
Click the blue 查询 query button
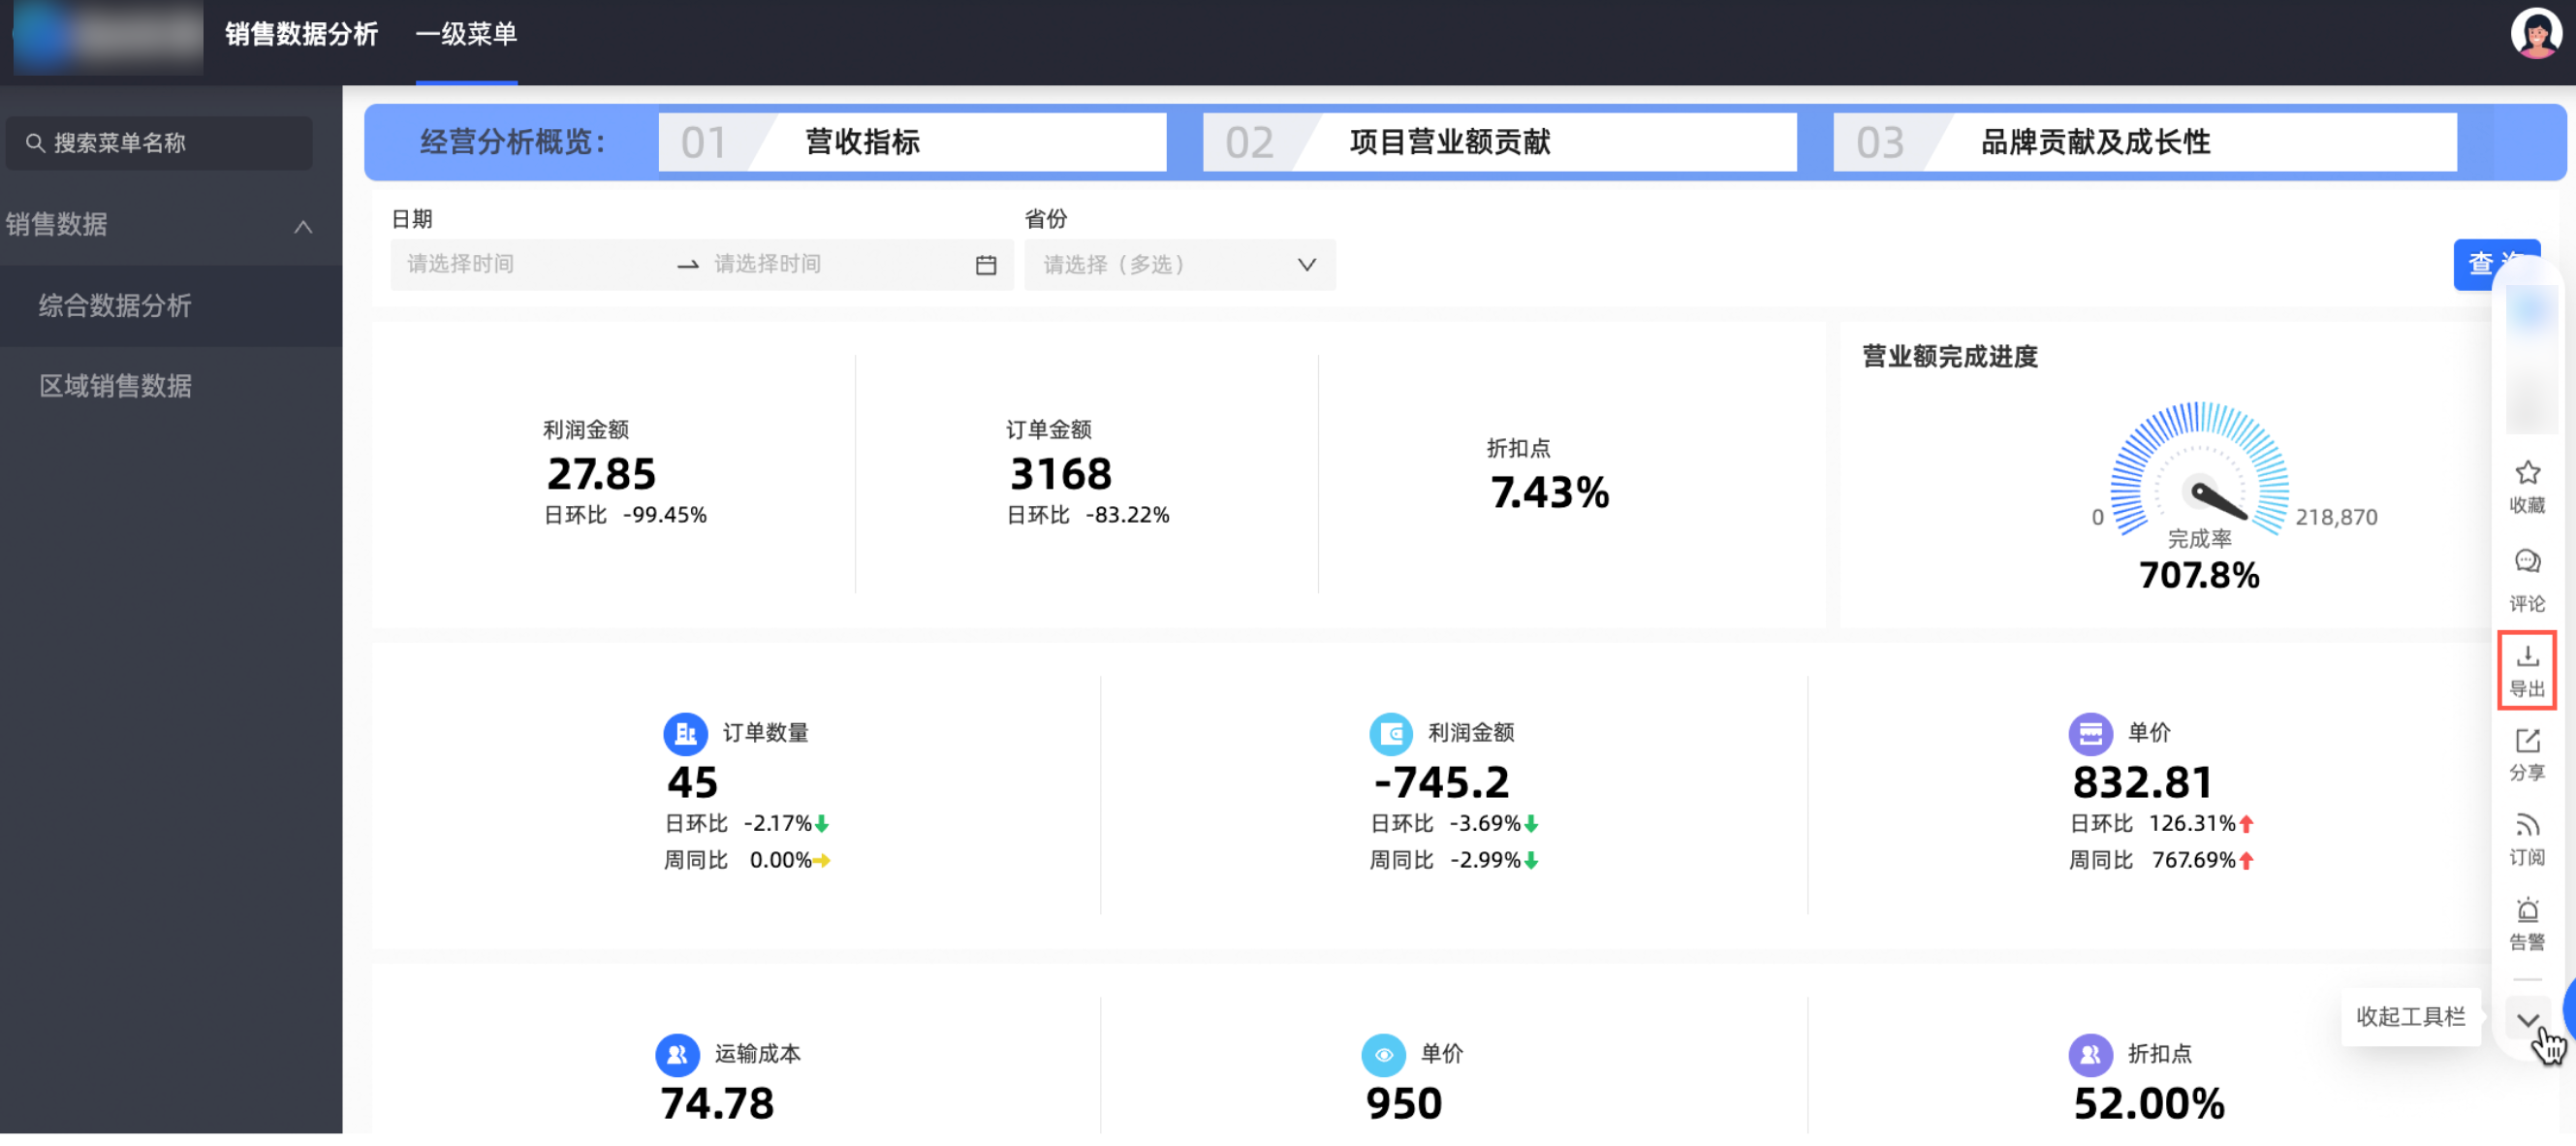(x=2474, y=264)
